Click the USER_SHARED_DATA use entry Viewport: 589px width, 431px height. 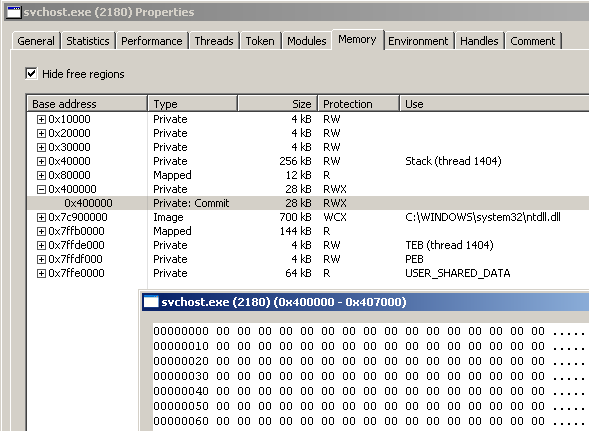click(x=458, y=273)
